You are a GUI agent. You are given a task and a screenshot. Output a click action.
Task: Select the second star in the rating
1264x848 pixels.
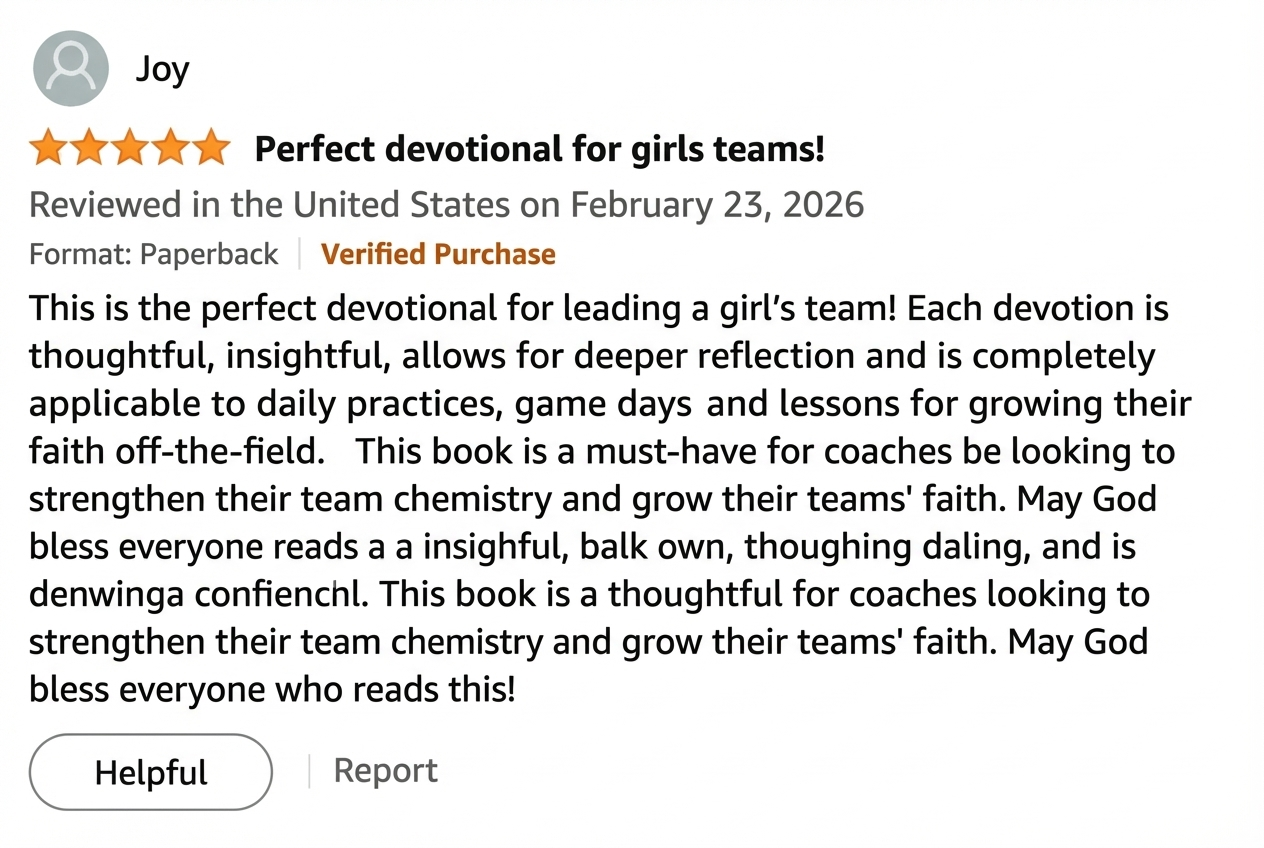coord(89,147)
